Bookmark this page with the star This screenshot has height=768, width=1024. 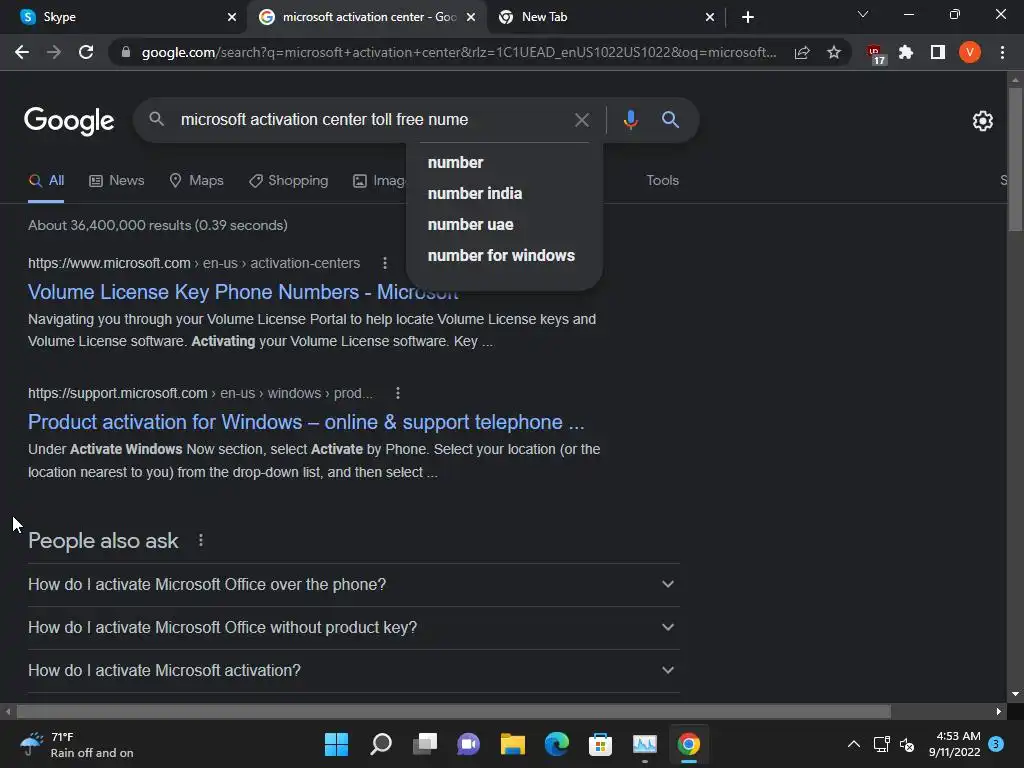pyautogui.click(x=834, y=52)
